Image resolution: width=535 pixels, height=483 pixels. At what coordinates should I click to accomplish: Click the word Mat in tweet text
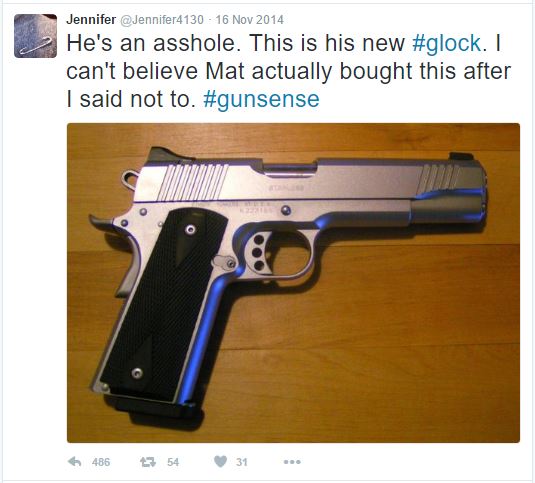225,71
